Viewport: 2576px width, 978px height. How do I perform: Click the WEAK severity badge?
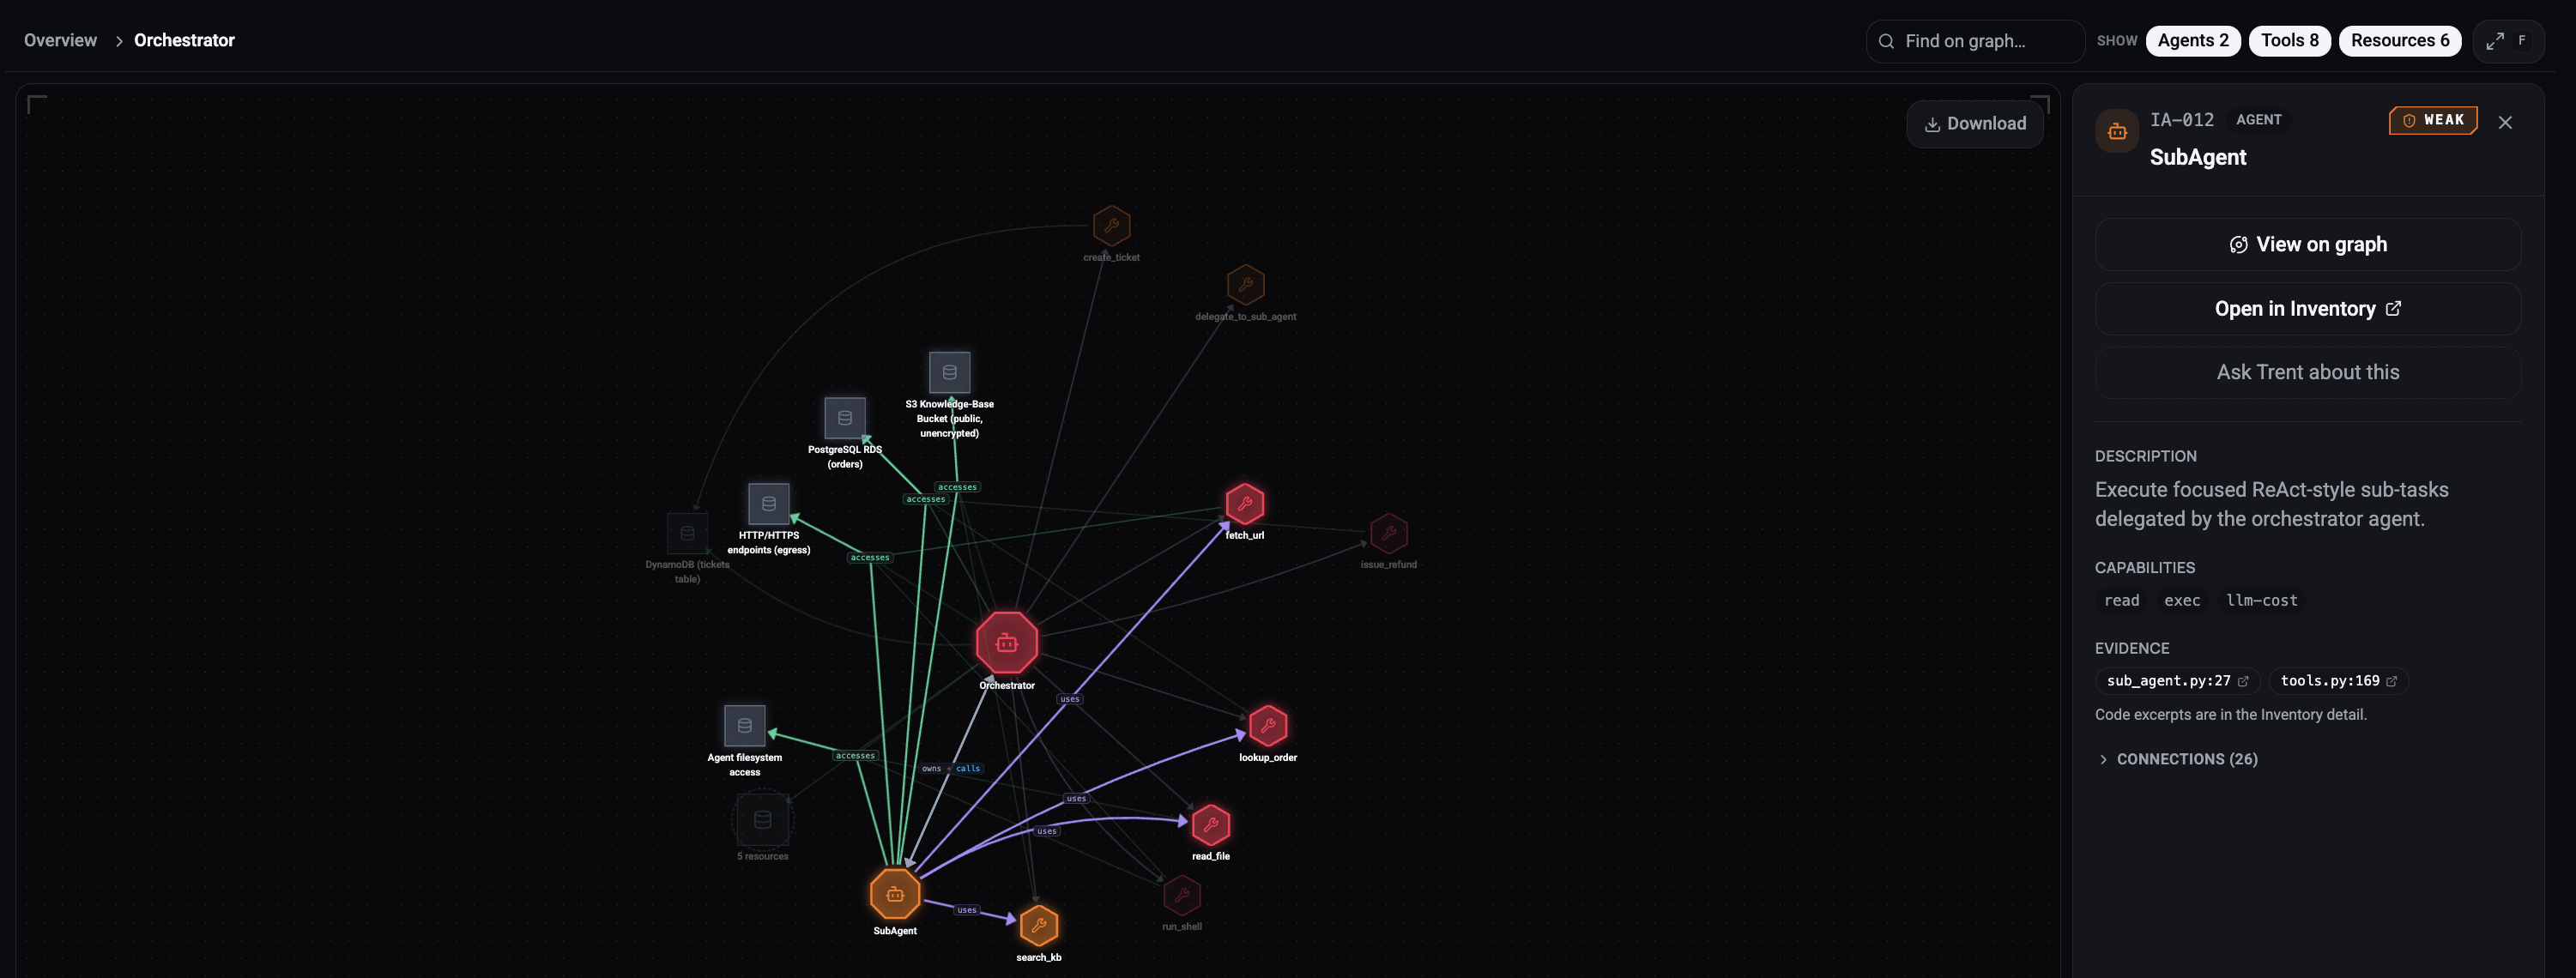tap(2432, 120)
